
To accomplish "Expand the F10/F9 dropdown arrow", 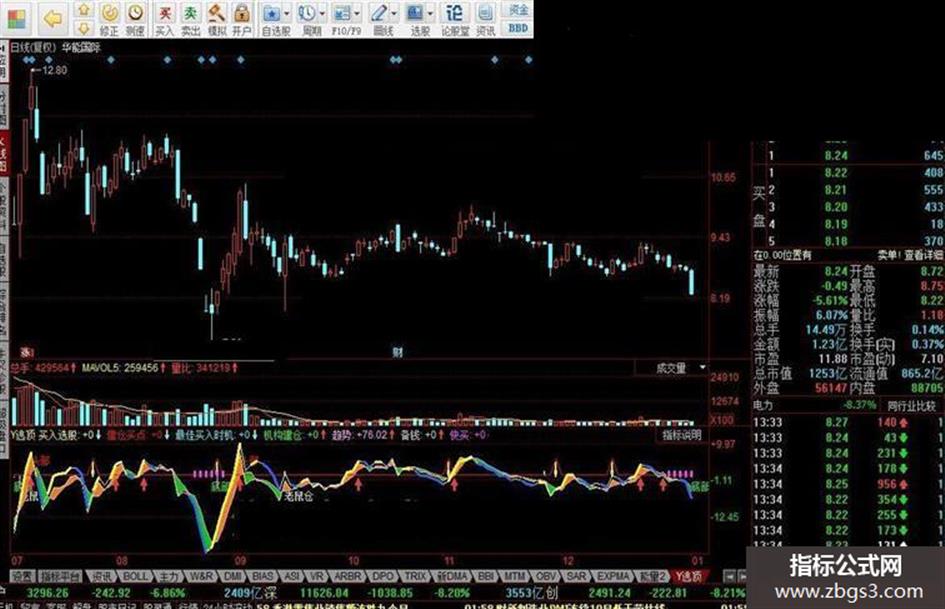I will [357, 13].
